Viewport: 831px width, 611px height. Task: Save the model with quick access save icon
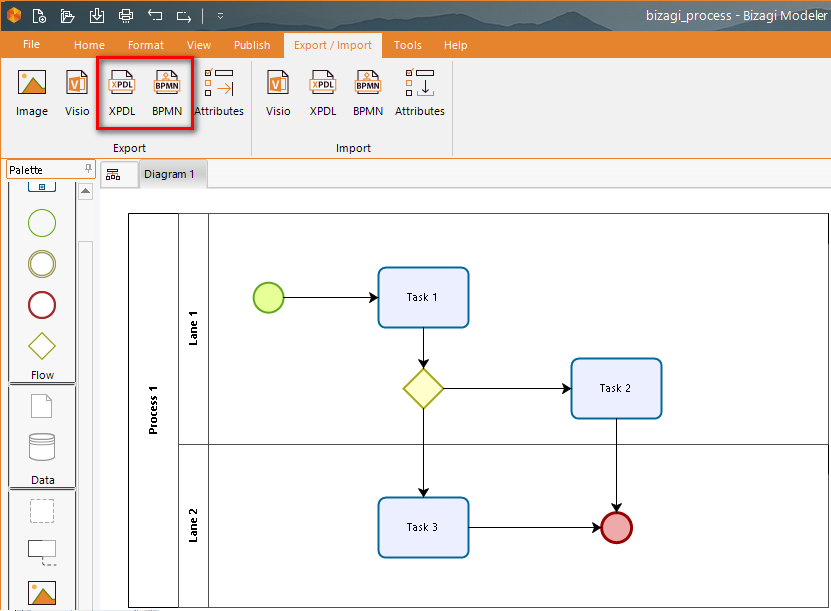tap(96, 16)
